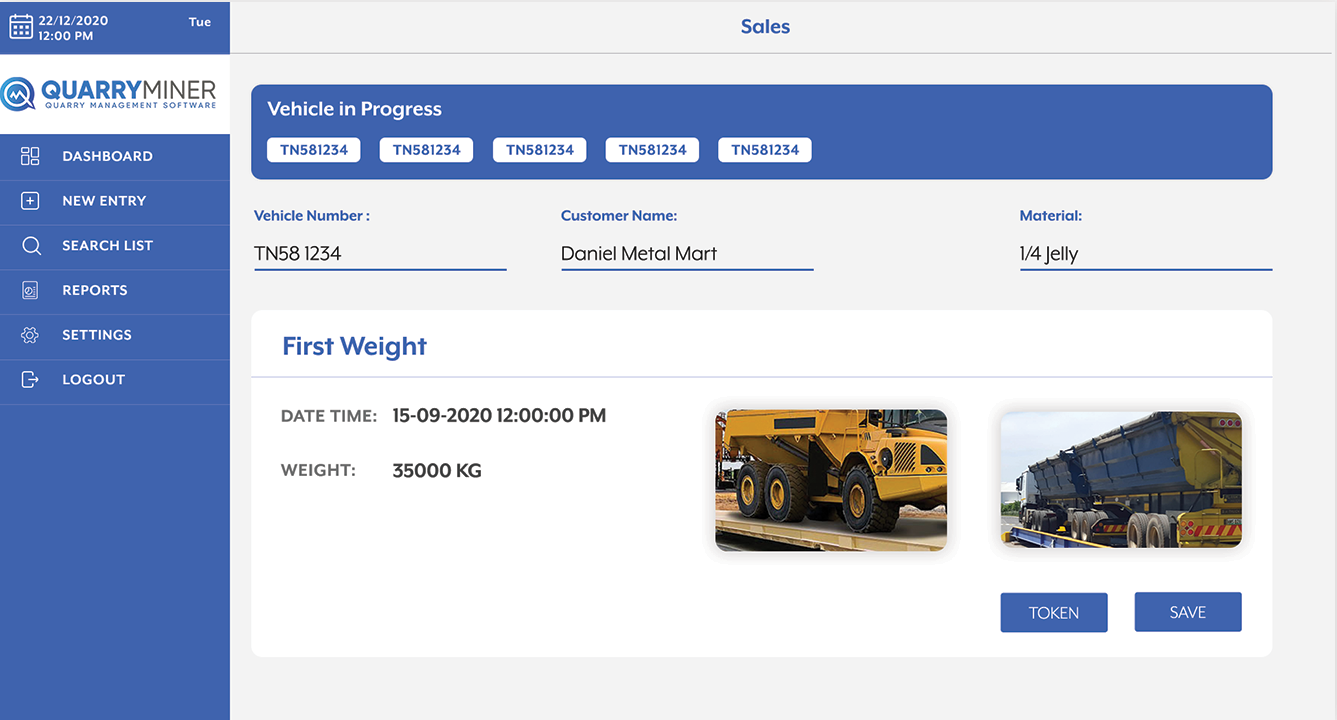Click the calendar icon beside the date
This screenshot has height=720, width=1337.
click(x=21, y=26)
